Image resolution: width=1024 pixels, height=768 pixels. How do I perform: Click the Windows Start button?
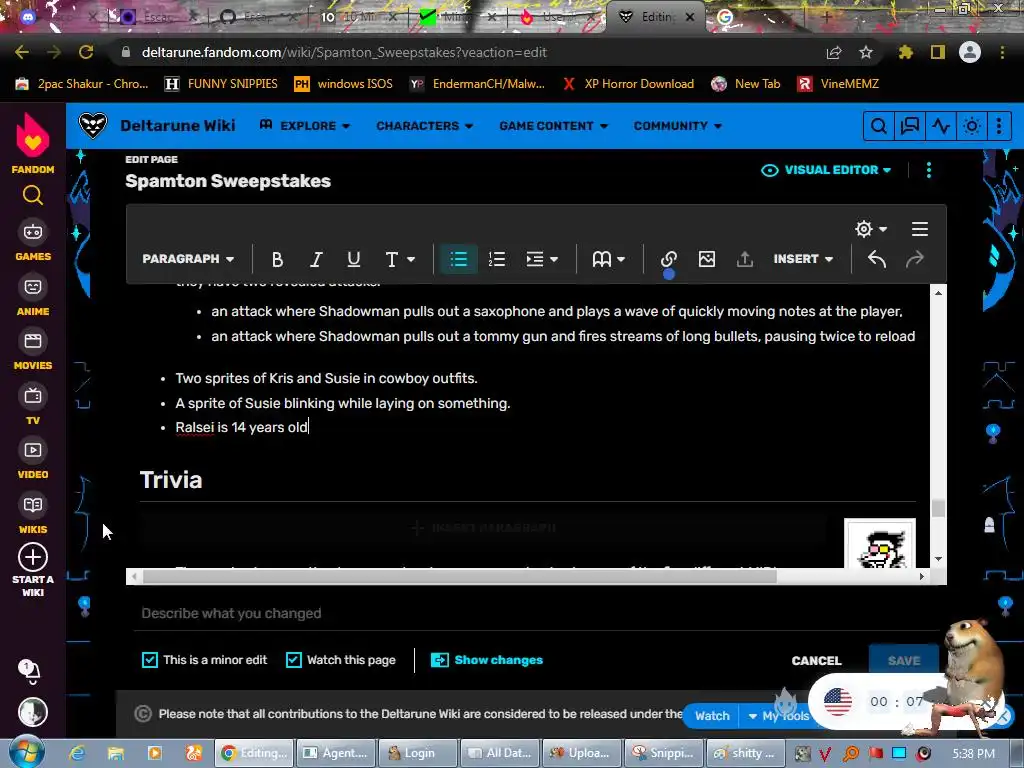[x=26, y=752]
